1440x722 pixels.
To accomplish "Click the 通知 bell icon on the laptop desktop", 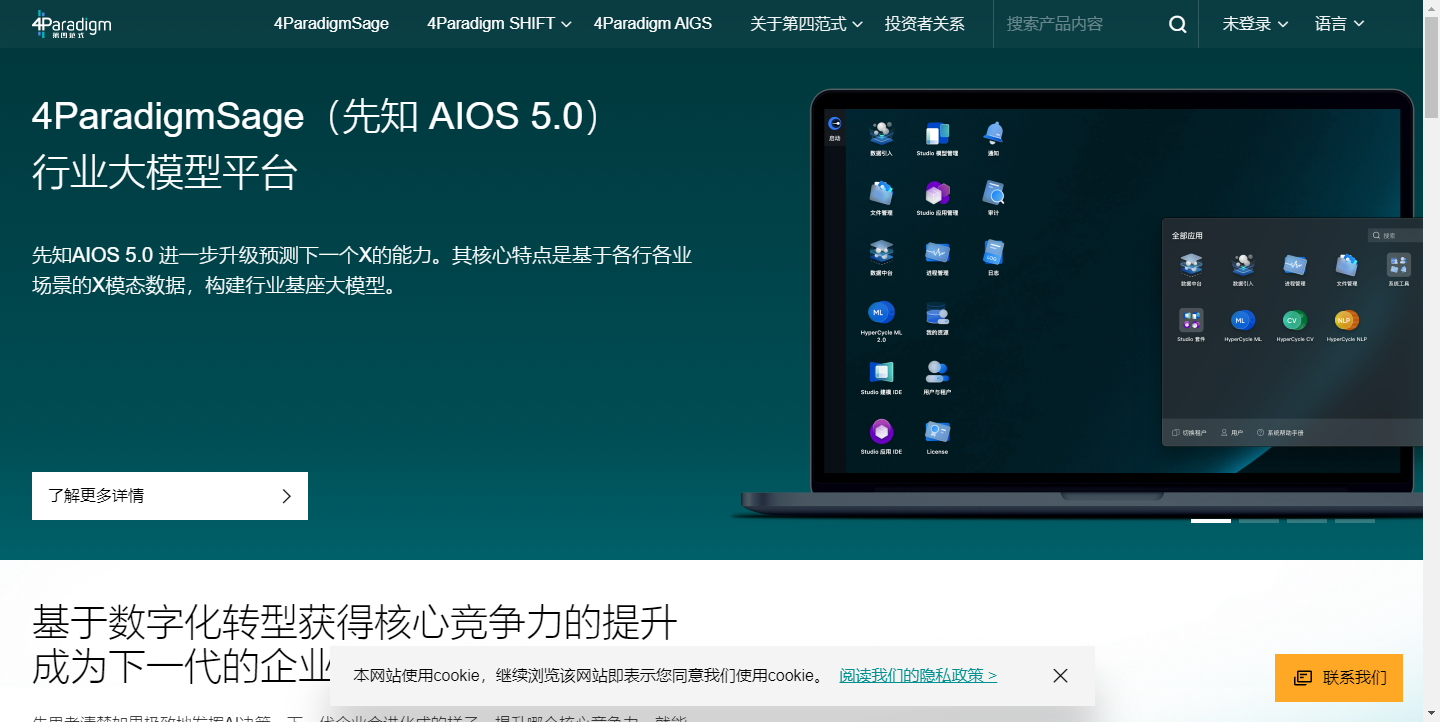I will pos(993,134).
